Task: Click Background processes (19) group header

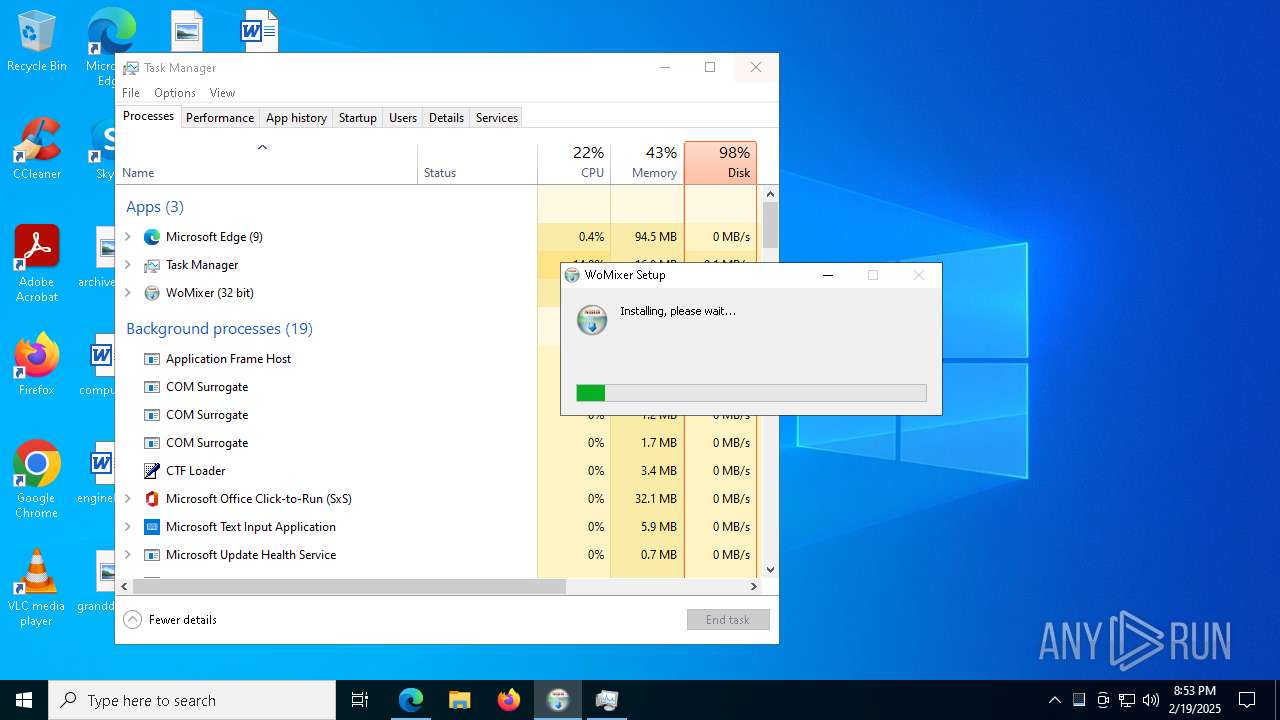Action: [219, 329]
